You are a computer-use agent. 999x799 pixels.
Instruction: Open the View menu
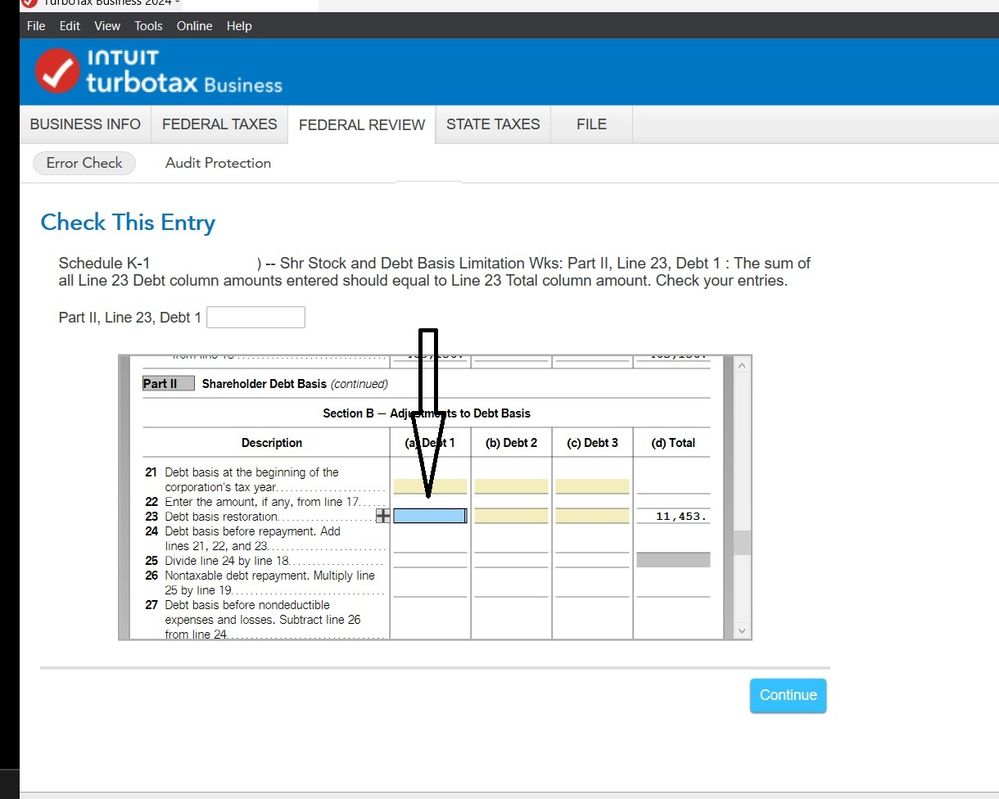(107, 26)
